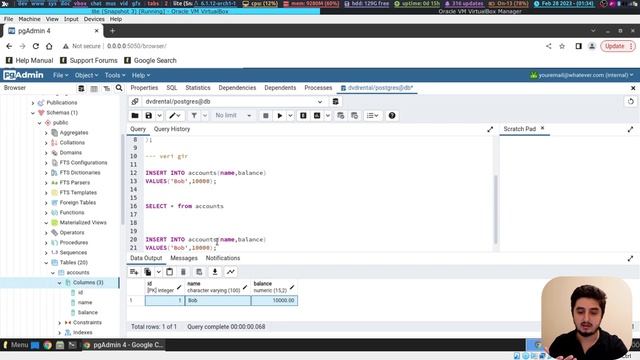This screenshot has height=360, width=640.
Task: Collapse the Tables (20) node
Action: click(x=46, y=263)
